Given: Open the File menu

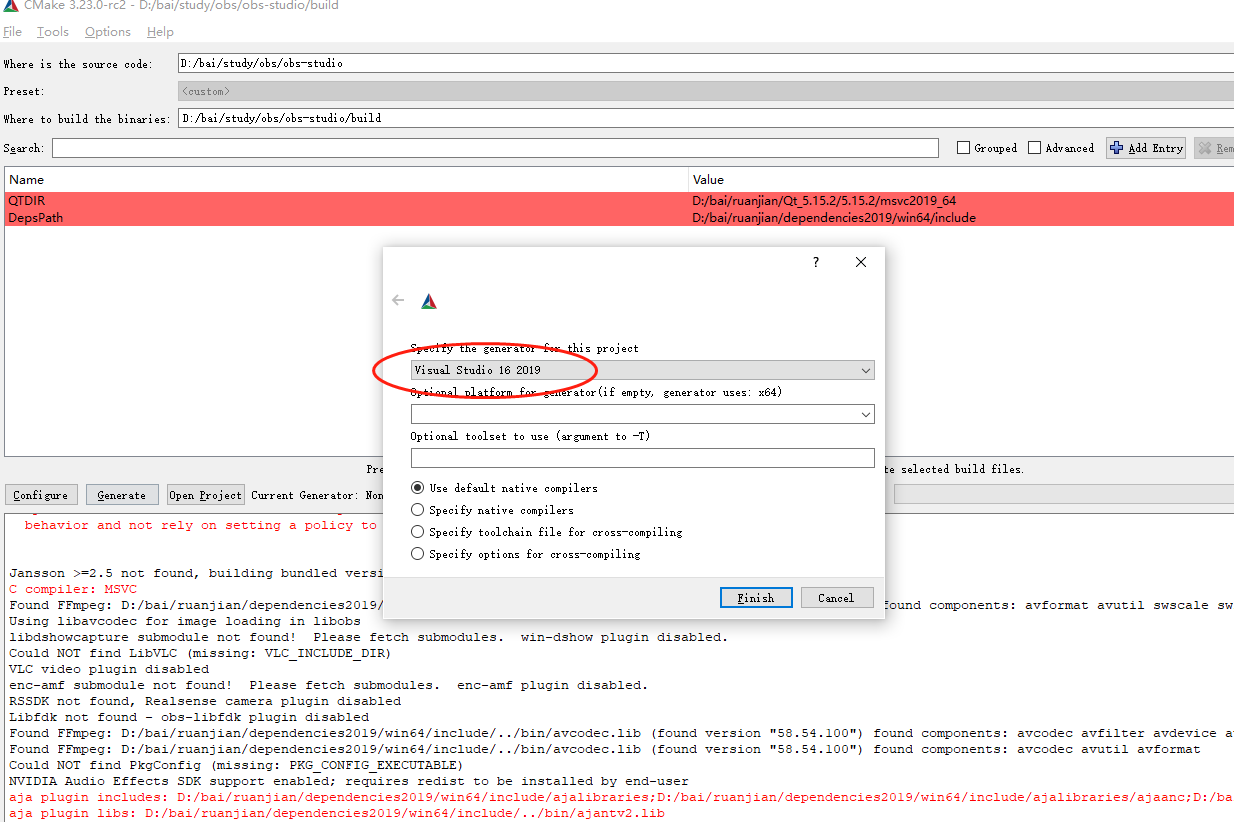Looking at the screenshot, I should [12, 32].
